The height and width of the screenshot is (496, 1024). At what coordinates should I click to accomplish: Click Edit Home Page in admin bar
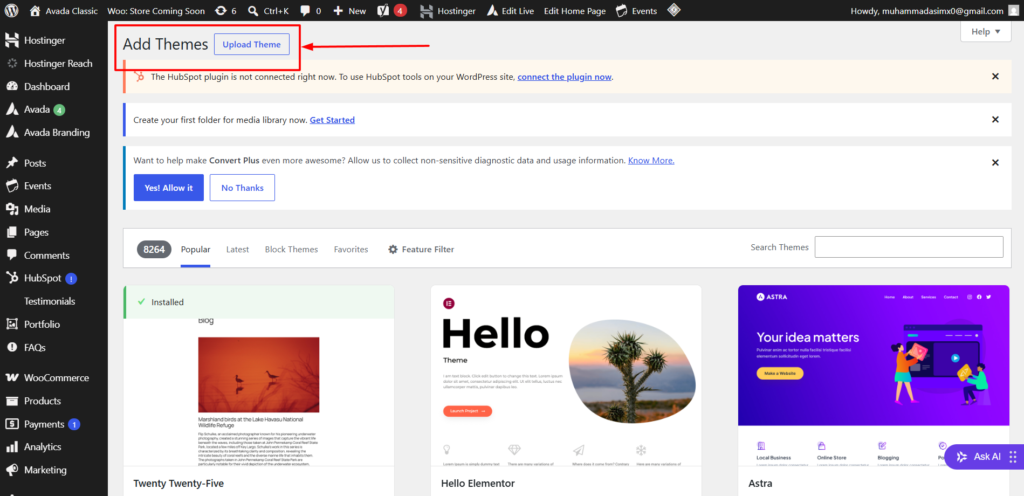click(x=575, y=10)
